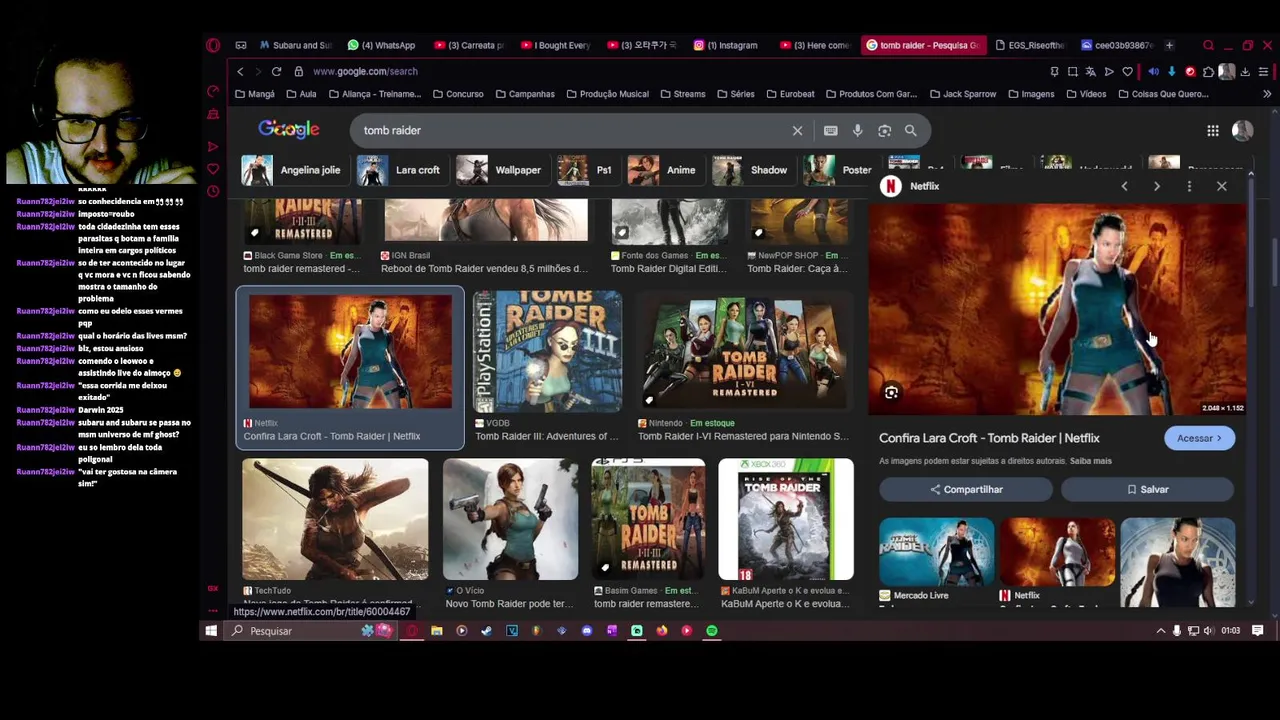Open Tomb Raider III PlayStation cover thumbnail
1280x720 pixels.
click(546, 352)
